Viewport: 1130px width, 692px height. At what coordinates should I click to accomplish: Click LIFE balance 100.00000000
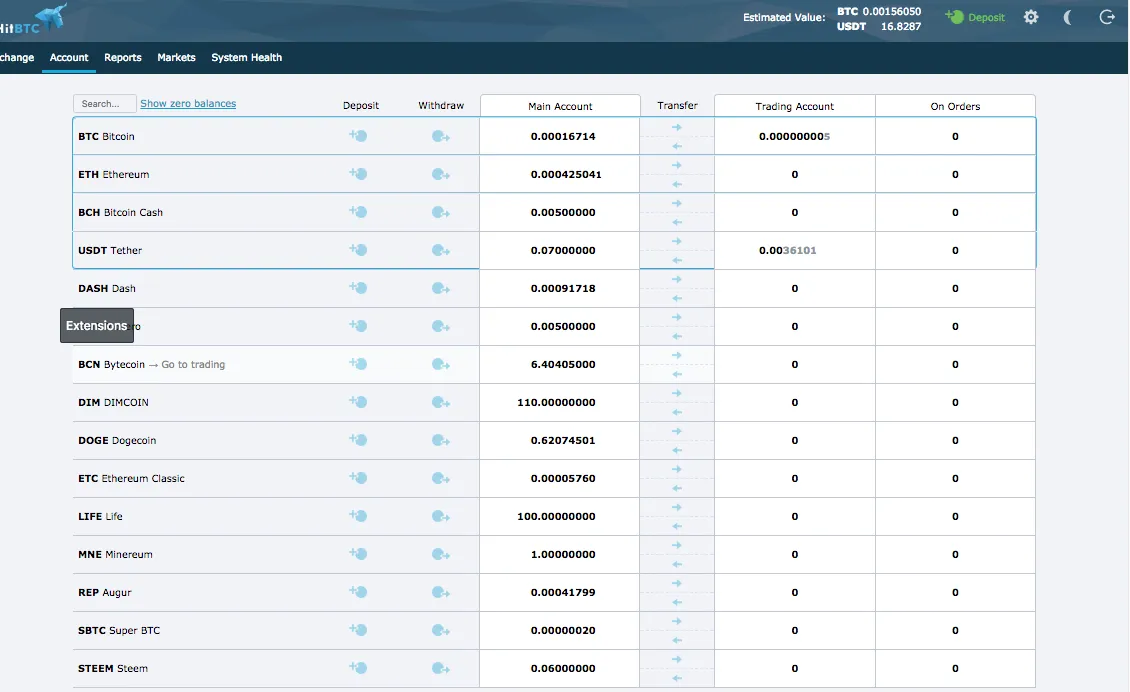[556, 517]
